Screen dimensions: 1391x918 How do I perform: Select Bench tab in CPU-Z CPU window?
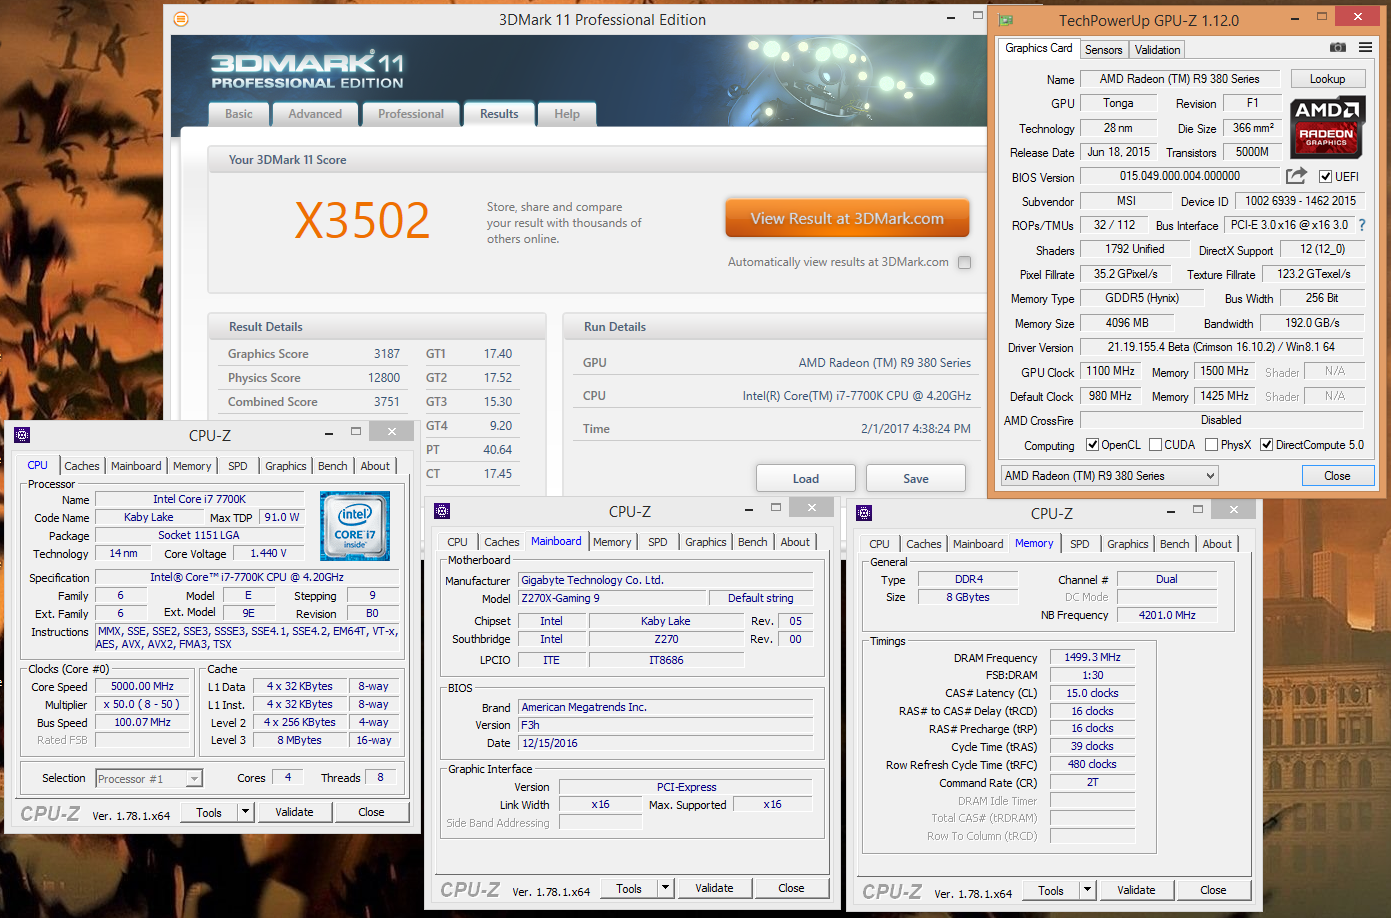[333, 466]
